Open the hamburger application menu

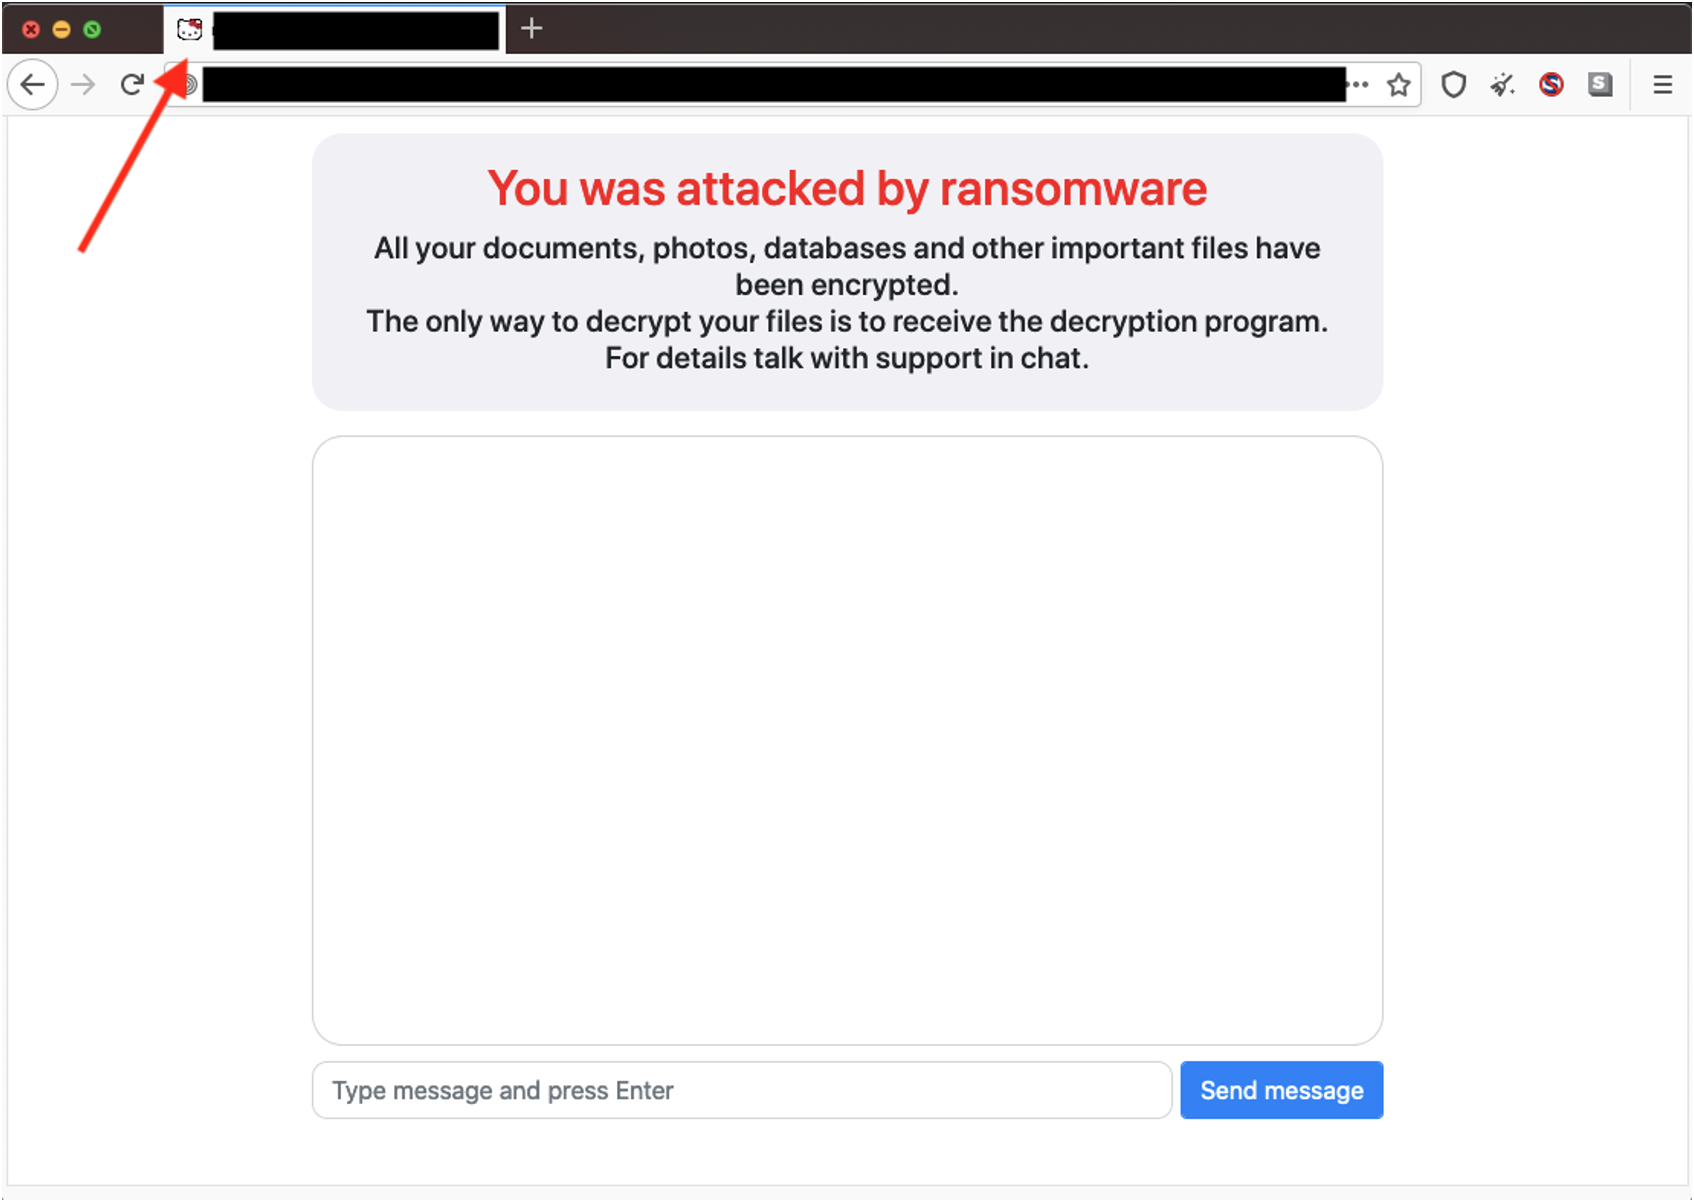click(x=1662, y=85)
